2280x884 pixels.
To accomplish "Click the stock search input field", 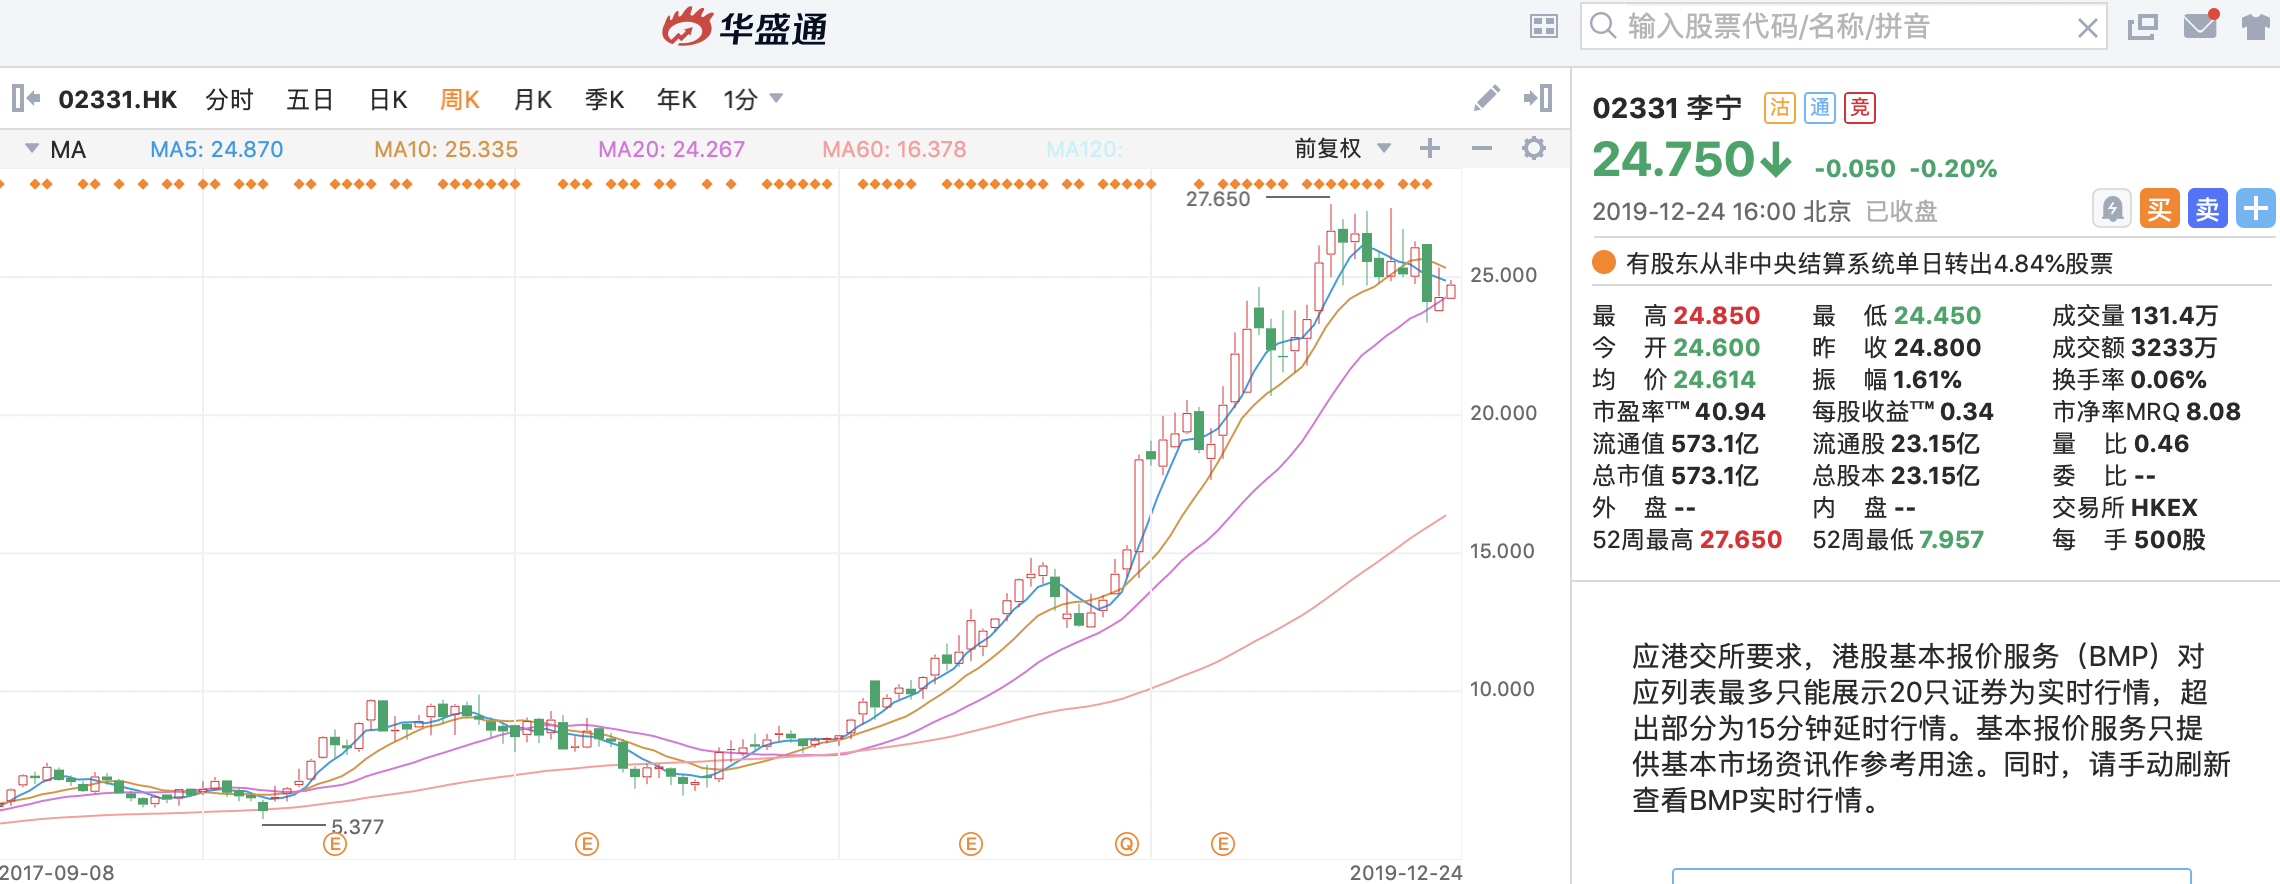I will pyautogui.click(x=1840, y=26).
